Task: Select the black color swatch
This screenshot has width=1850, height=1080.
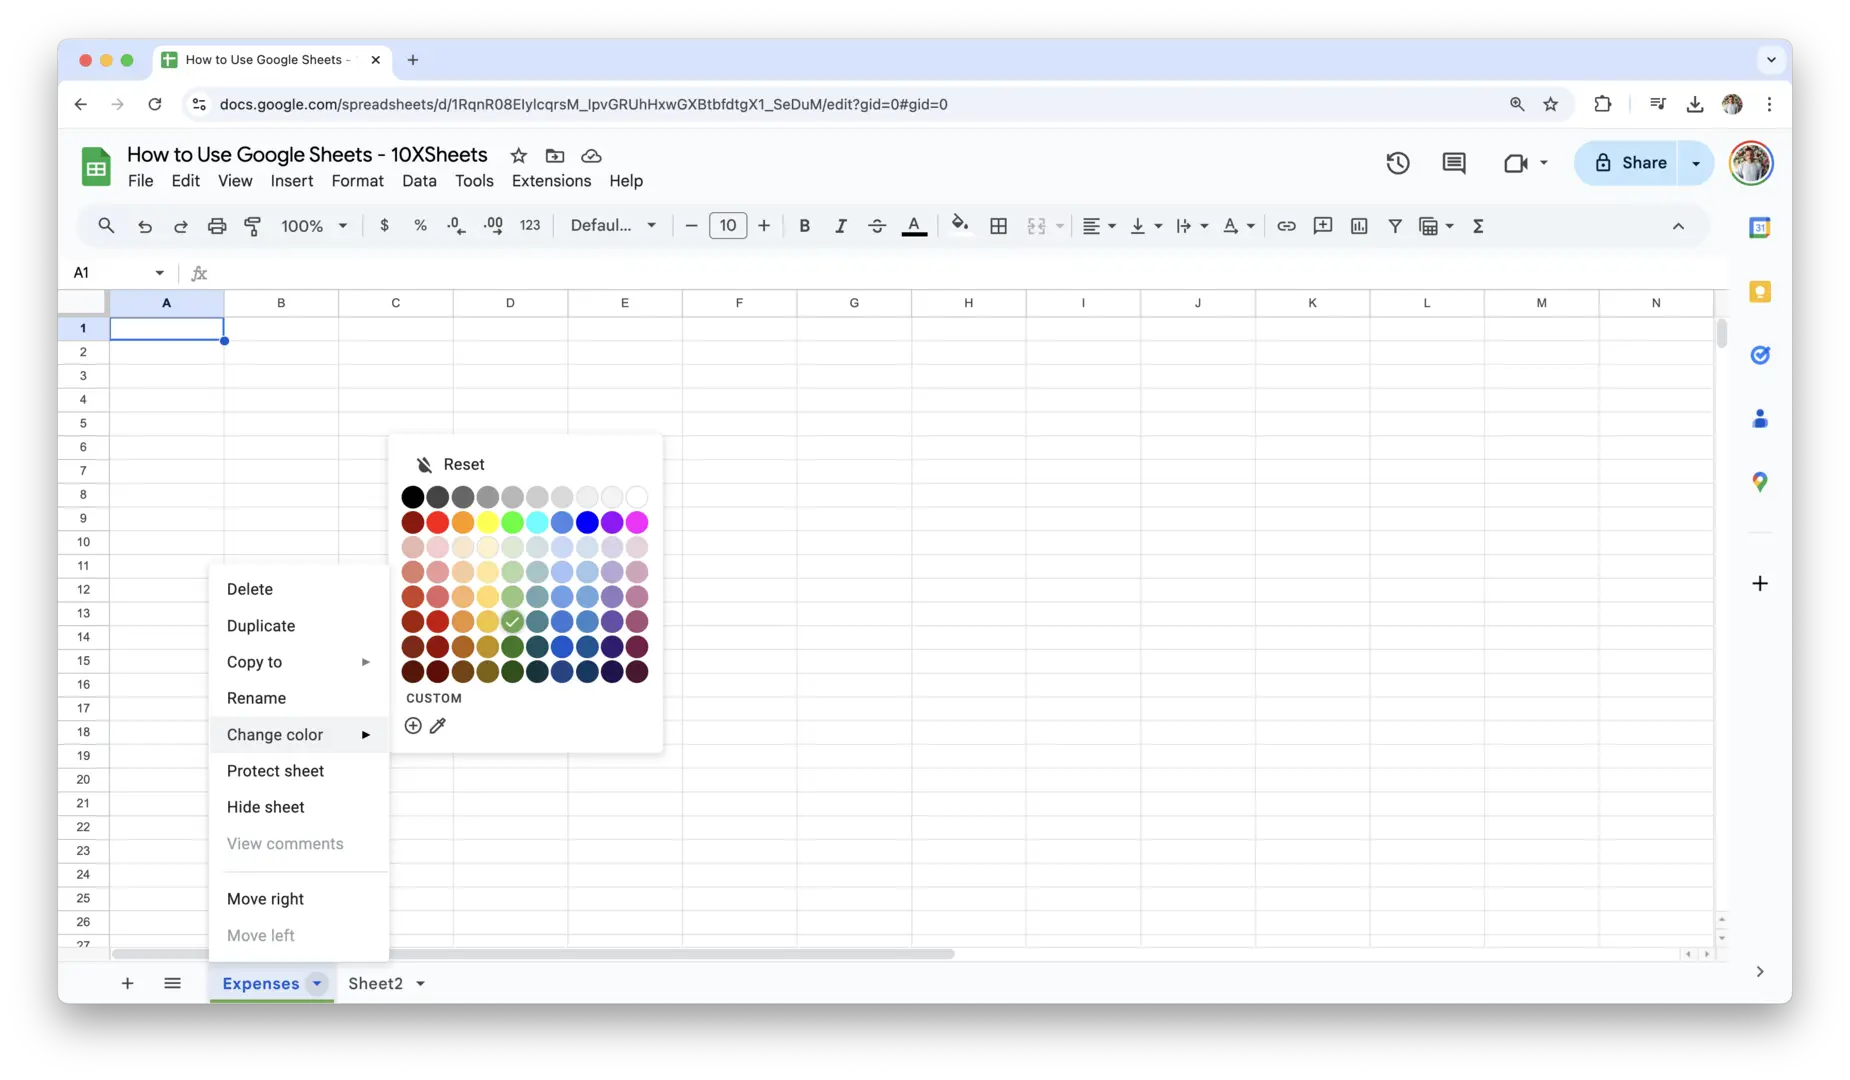Action: click(412, 497)
